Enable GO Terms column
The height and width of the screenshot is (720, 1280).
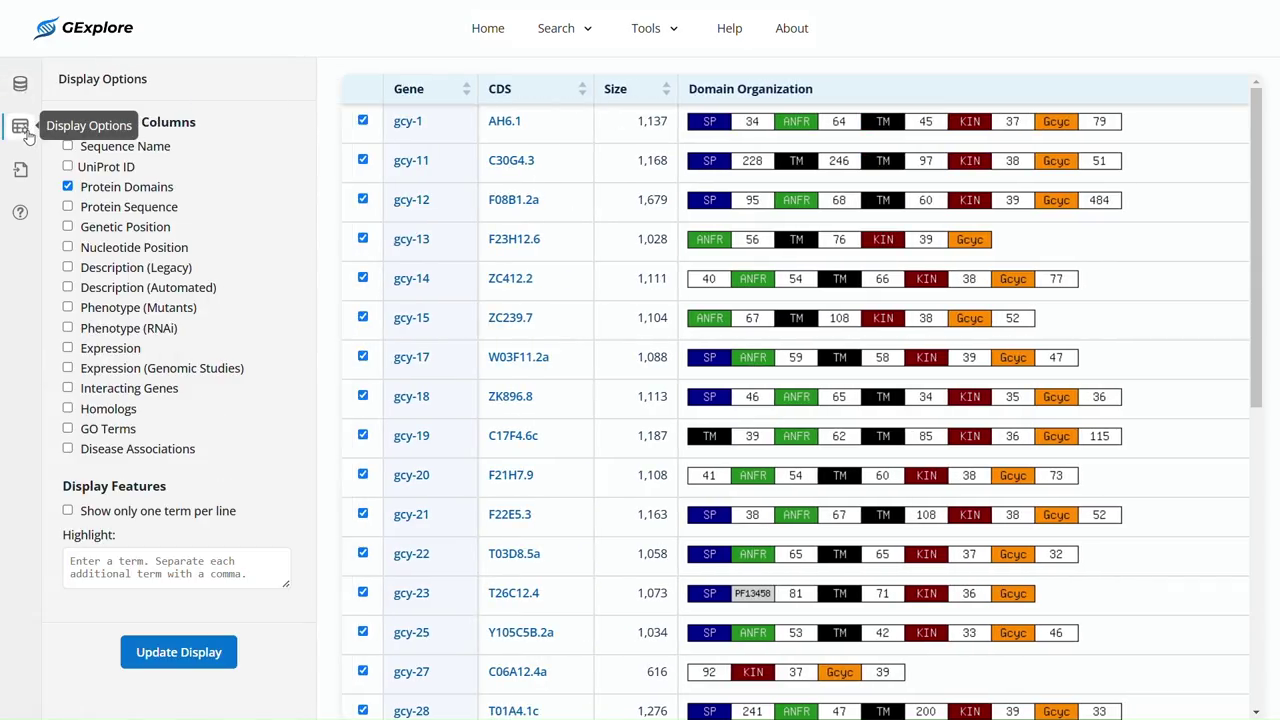click(68, 428)
